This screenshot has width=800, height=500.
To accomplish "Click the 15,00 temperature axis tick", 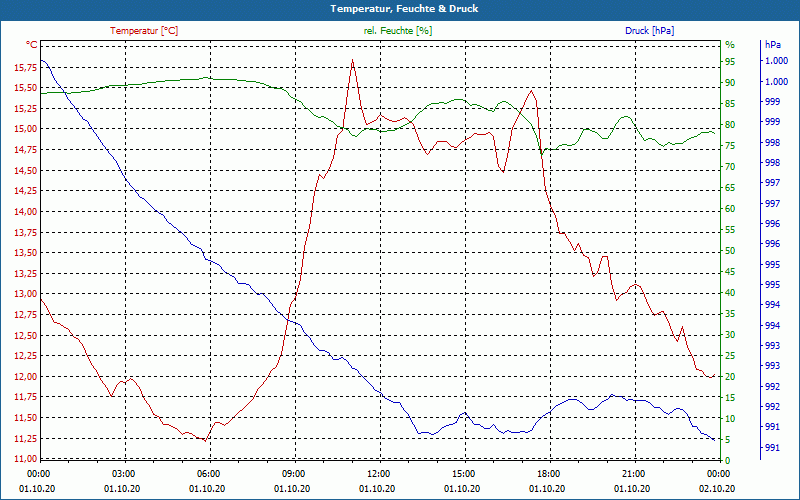I will [26, 129].
